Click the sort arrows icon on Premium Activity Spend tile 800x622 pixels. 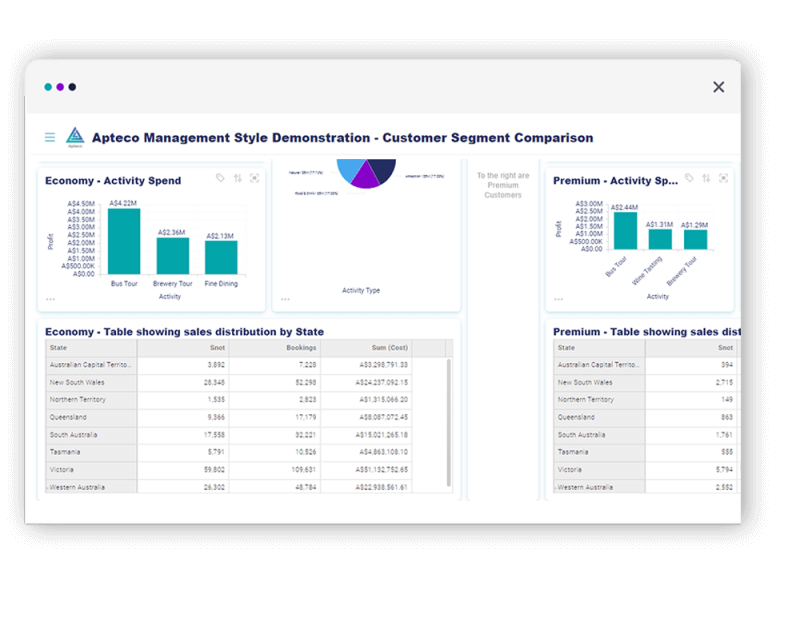pos(706,178)
